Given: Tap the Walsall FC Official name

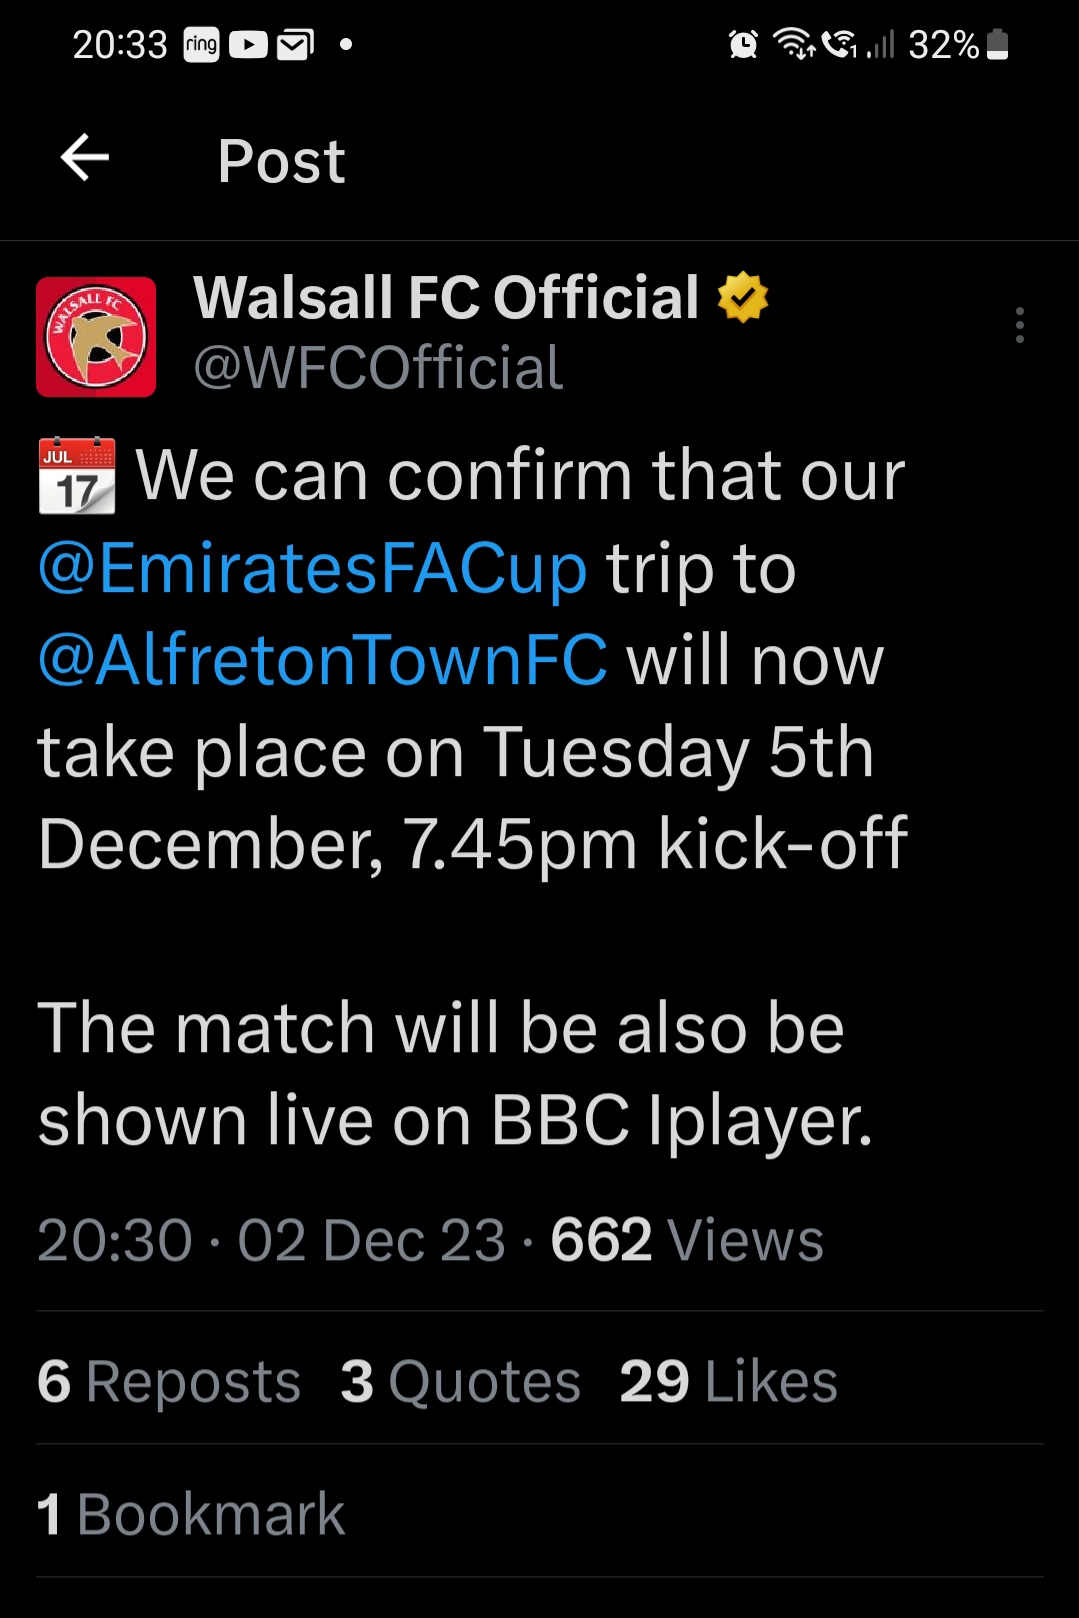Looking at the screenshot, I should (446, 297).
